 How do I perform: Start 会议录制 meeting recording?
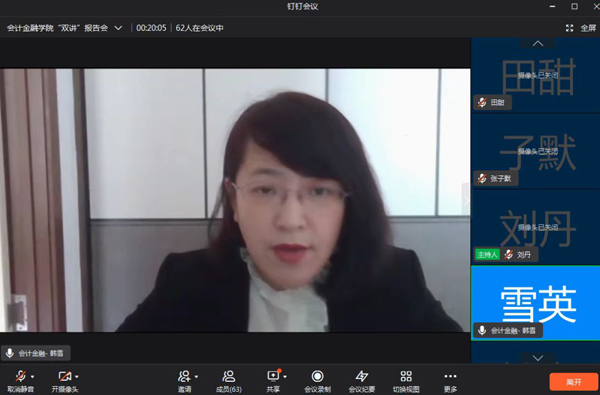coord(317,382)
